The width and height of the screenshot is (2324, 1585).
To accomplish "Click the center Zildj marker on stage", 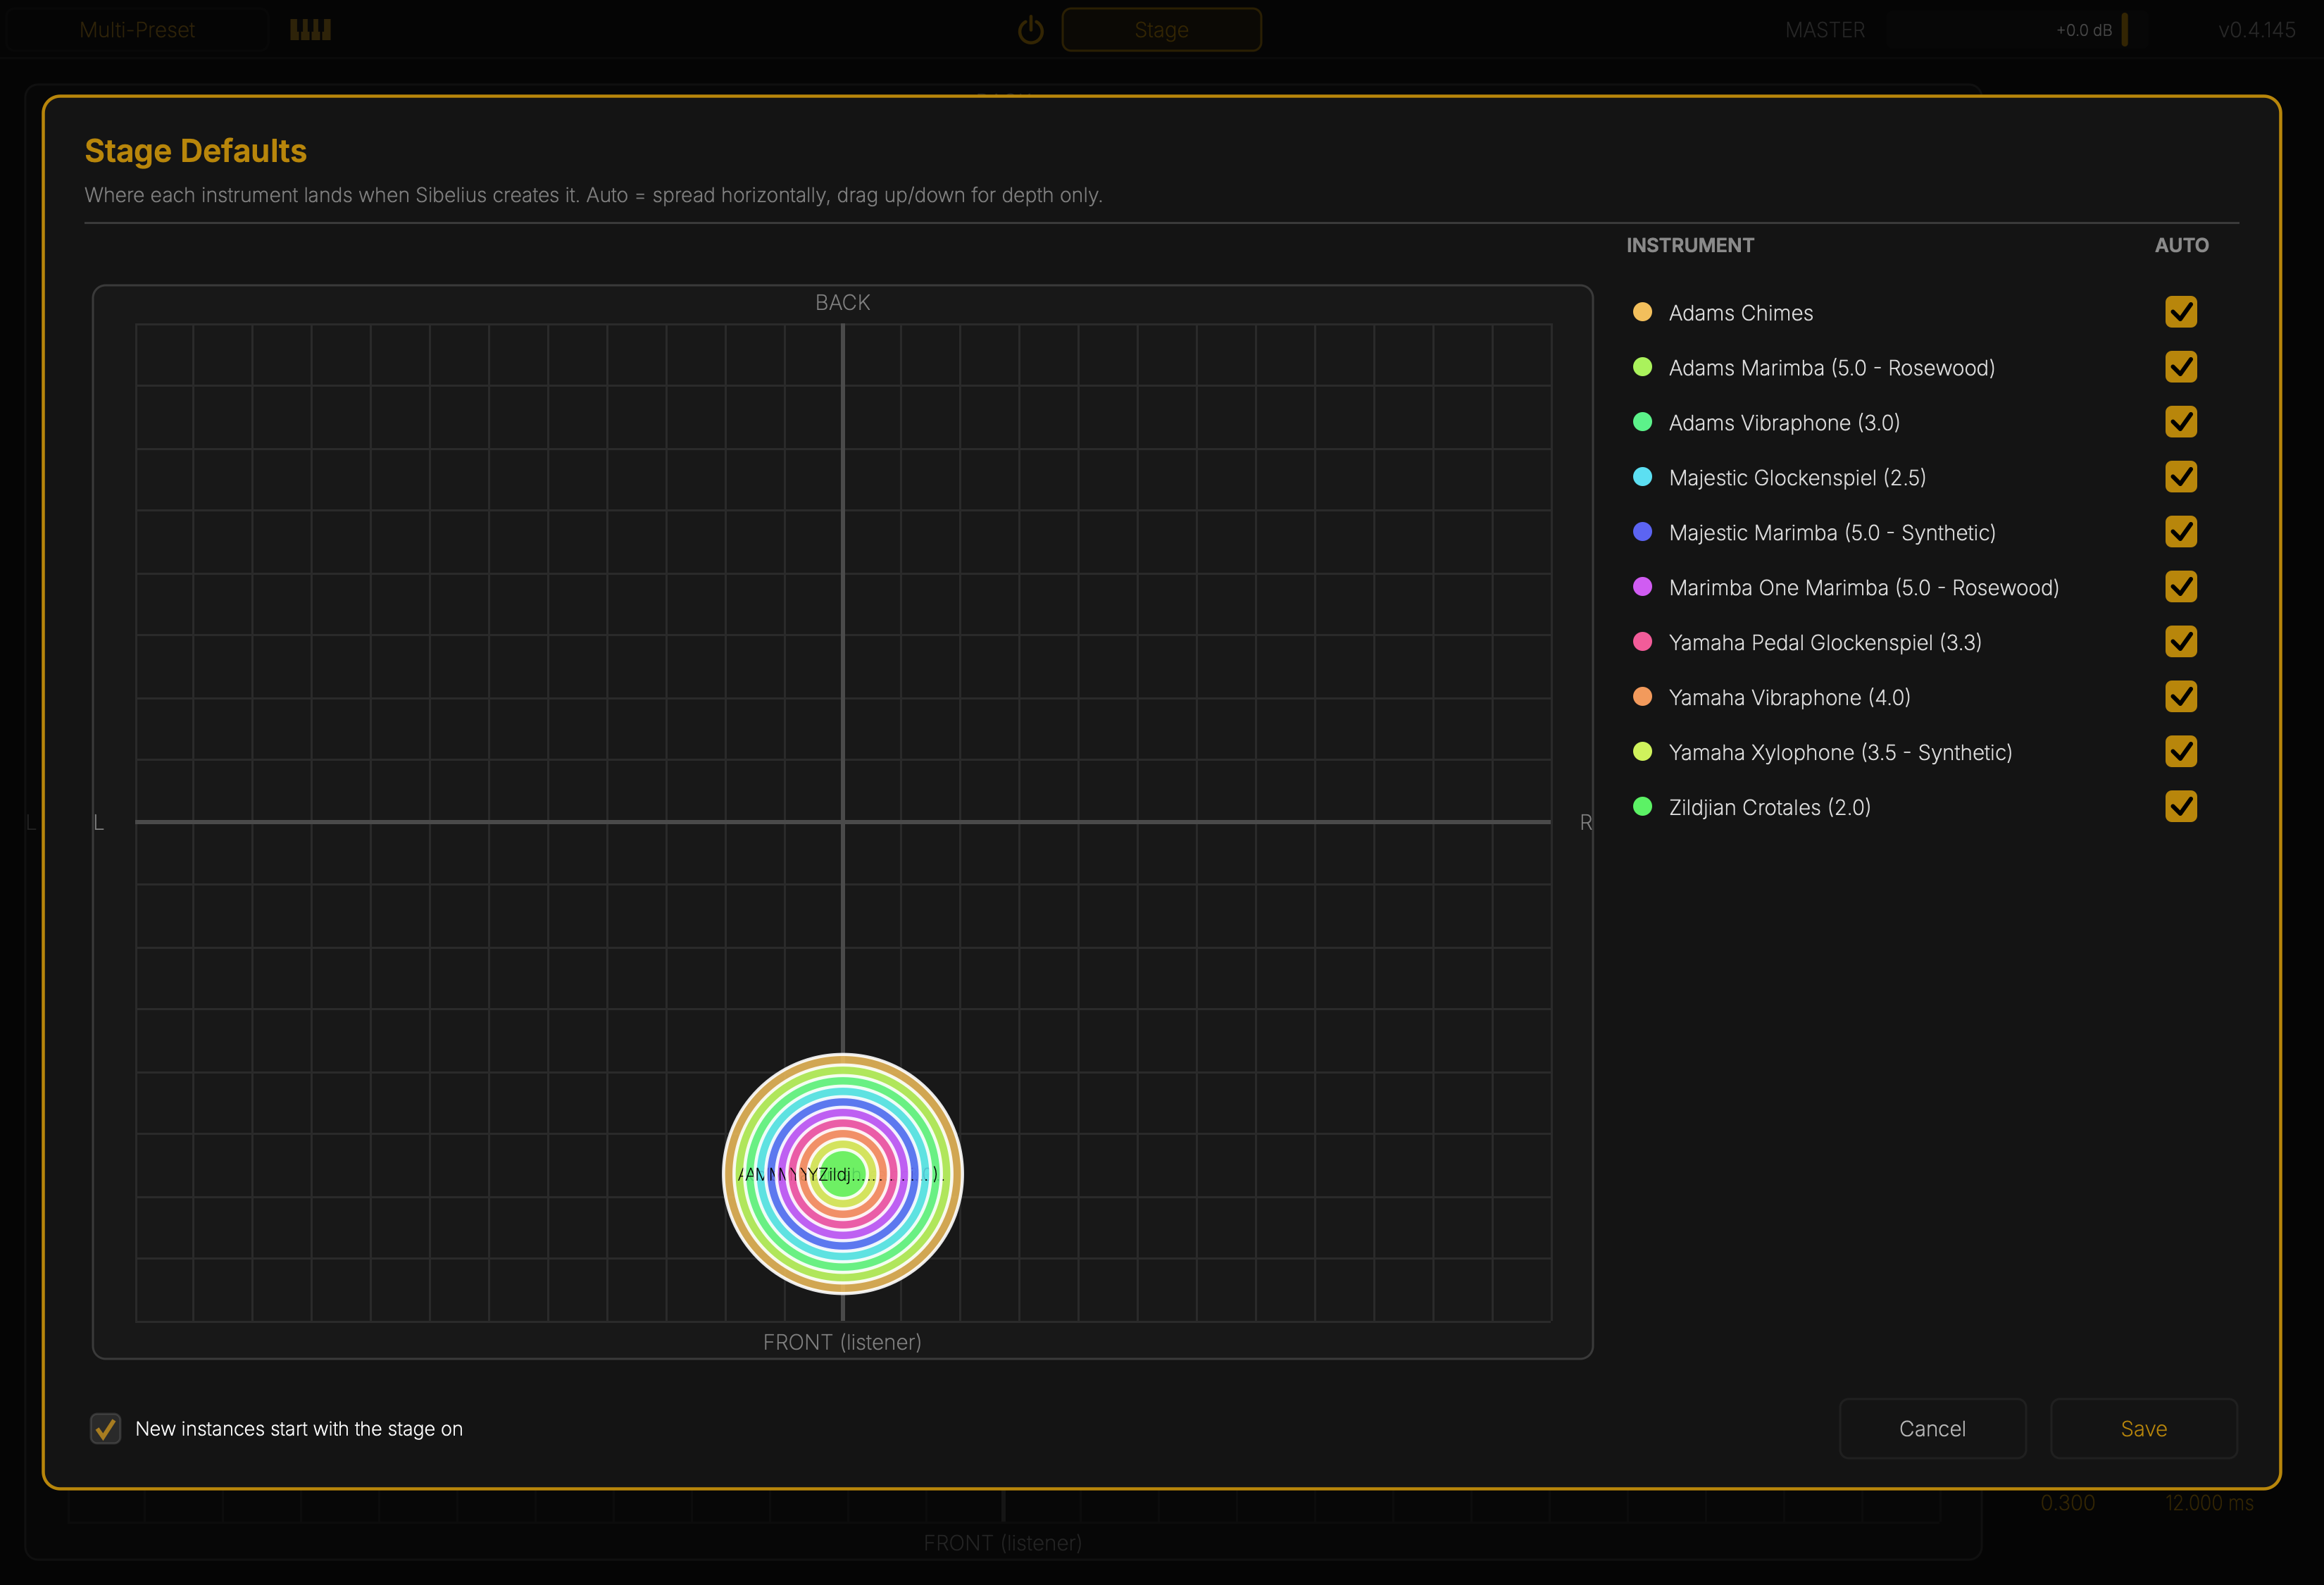I will pos(843,1174).
